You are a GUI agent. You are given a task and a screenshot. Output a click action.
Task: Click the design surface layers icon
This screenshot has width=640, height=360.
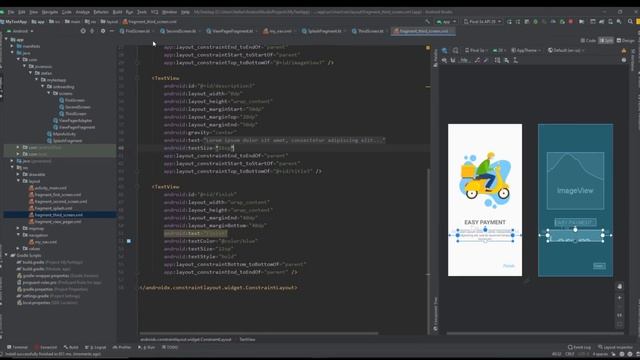point(444,51)
